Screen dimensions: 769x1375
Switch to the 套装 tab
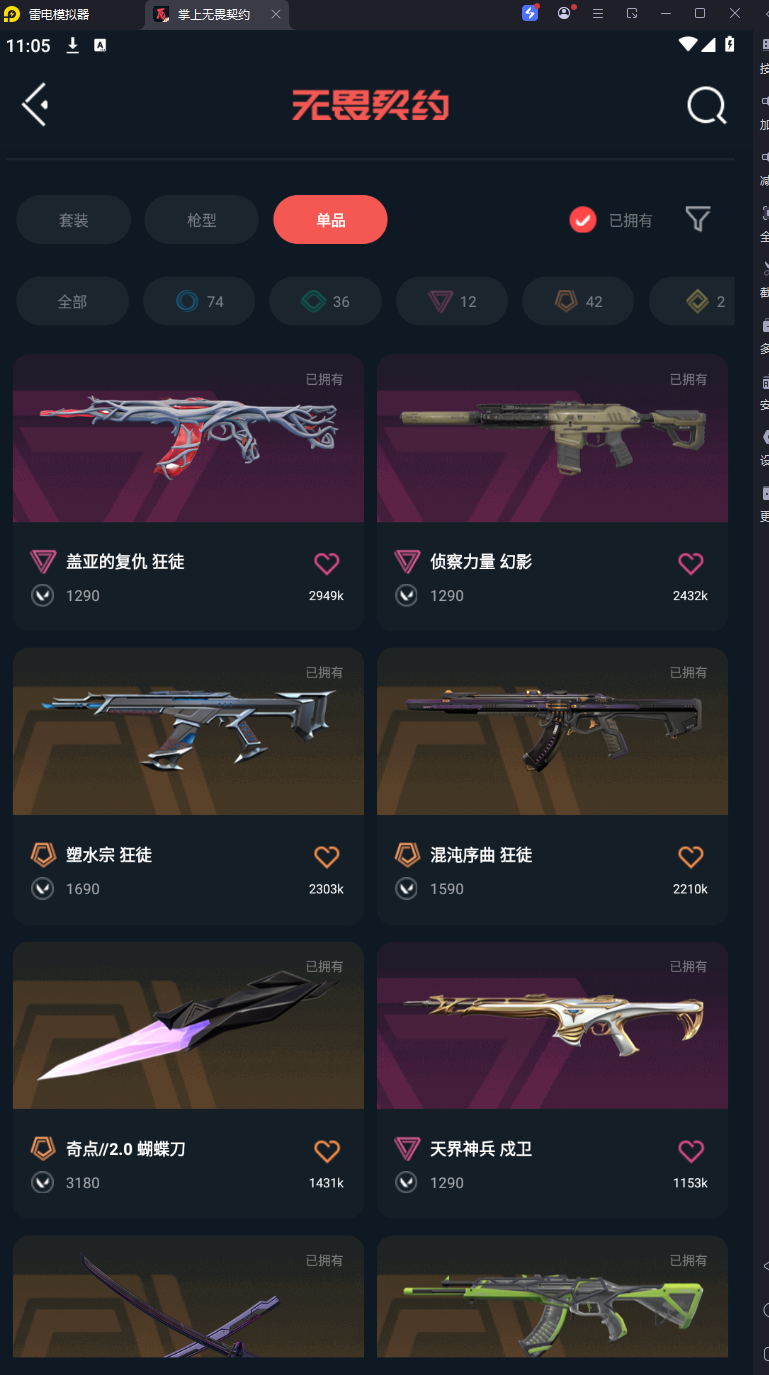(x=74, y=220)
